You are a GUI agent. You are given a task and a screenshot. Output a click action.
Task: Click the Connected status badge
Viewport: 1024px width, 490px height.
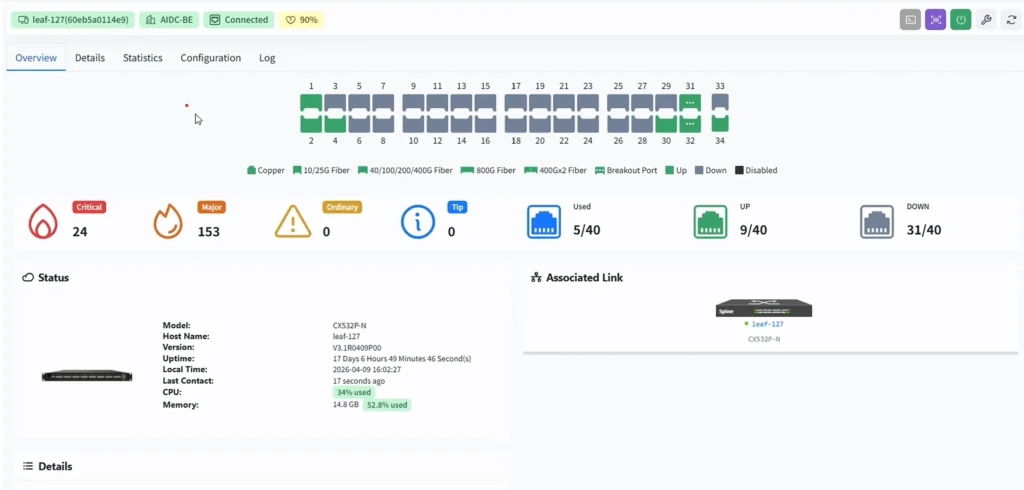[x=239, y=20]
